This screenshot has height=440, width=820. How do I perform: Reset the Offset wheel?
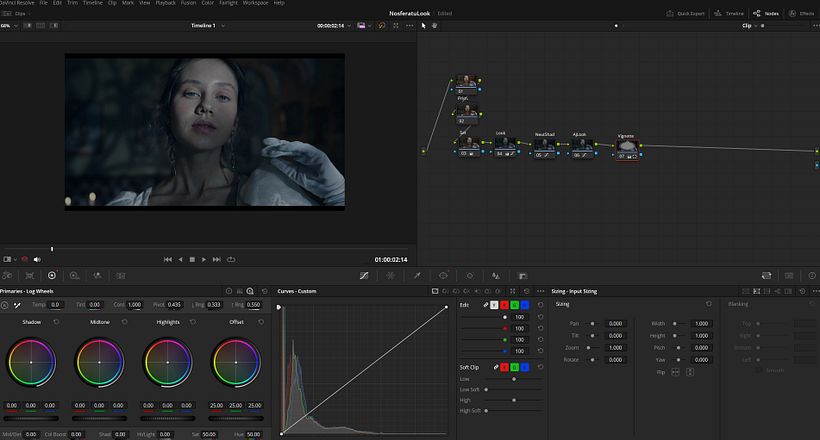(x=261, y=322)
